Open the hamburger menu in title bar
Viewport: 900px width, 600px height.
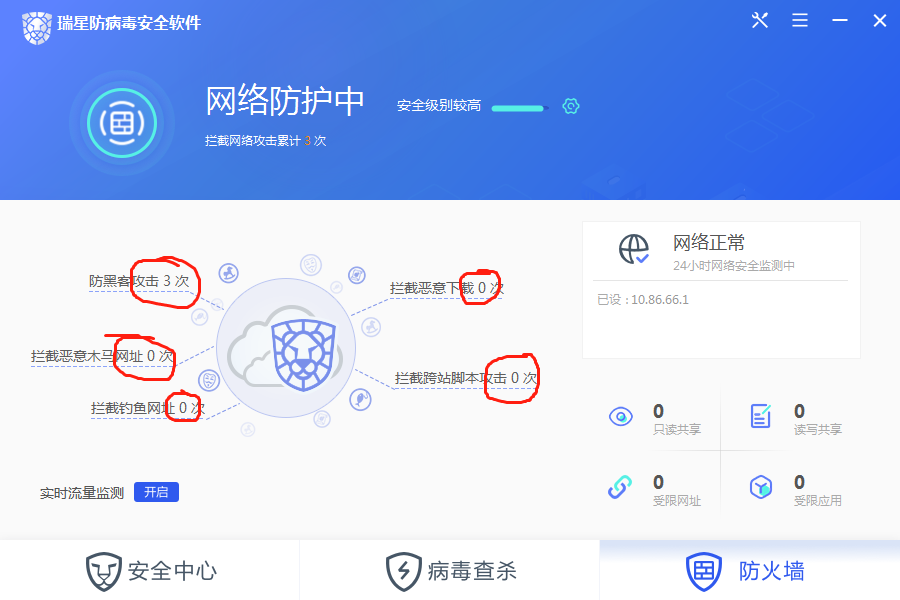coord(800,21)
